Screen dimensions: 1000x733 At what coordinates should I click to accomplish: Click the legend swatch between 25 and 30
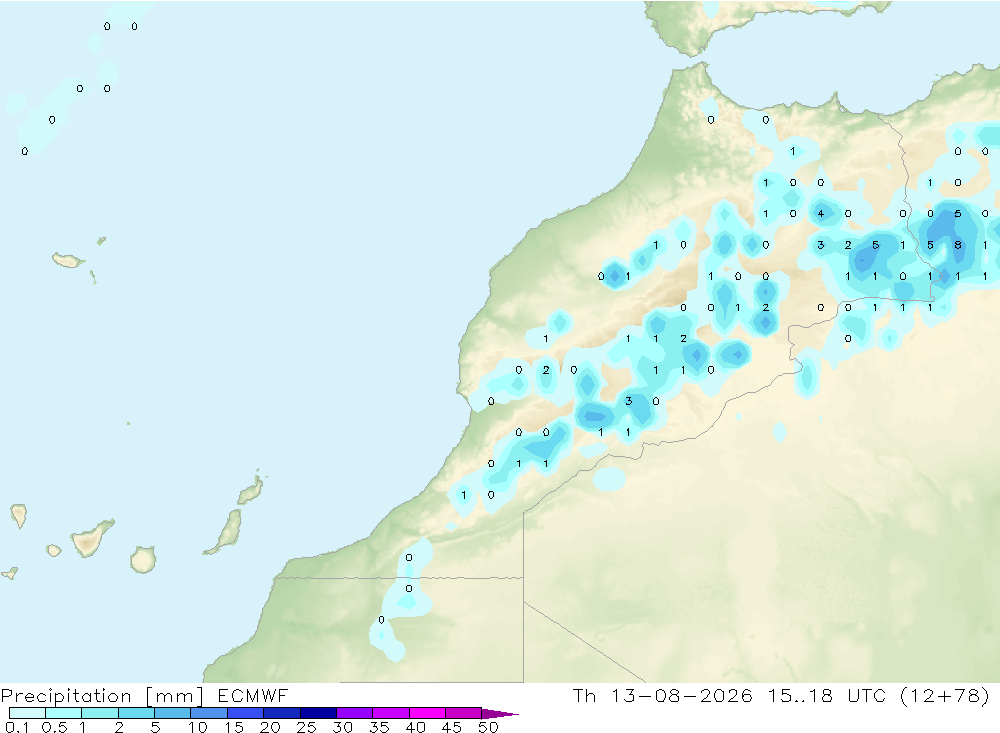tap(318, 713)
